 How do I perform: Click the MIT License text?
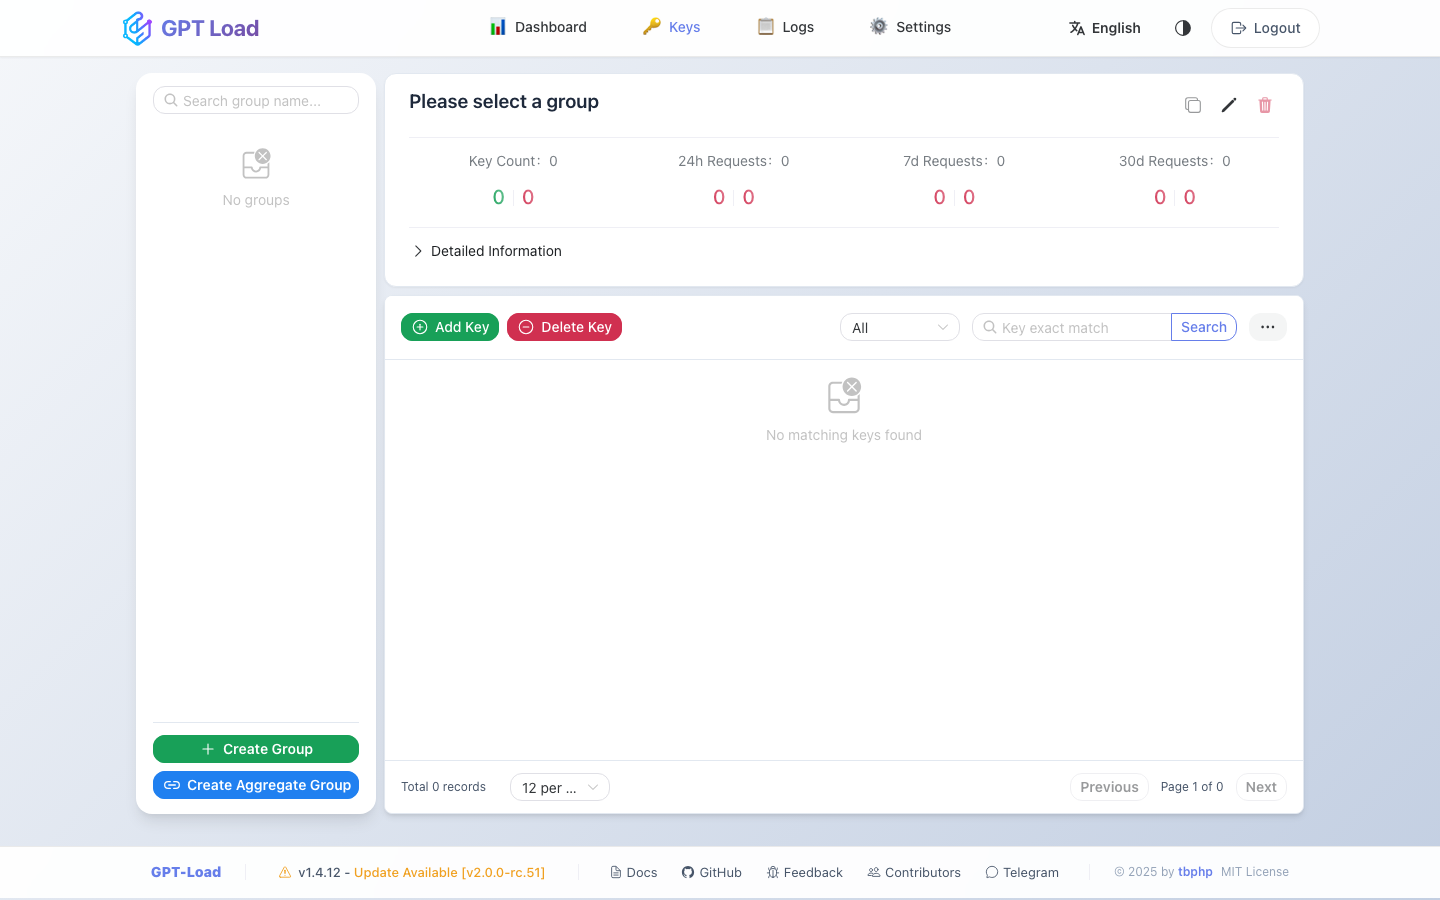(1255, 872)
